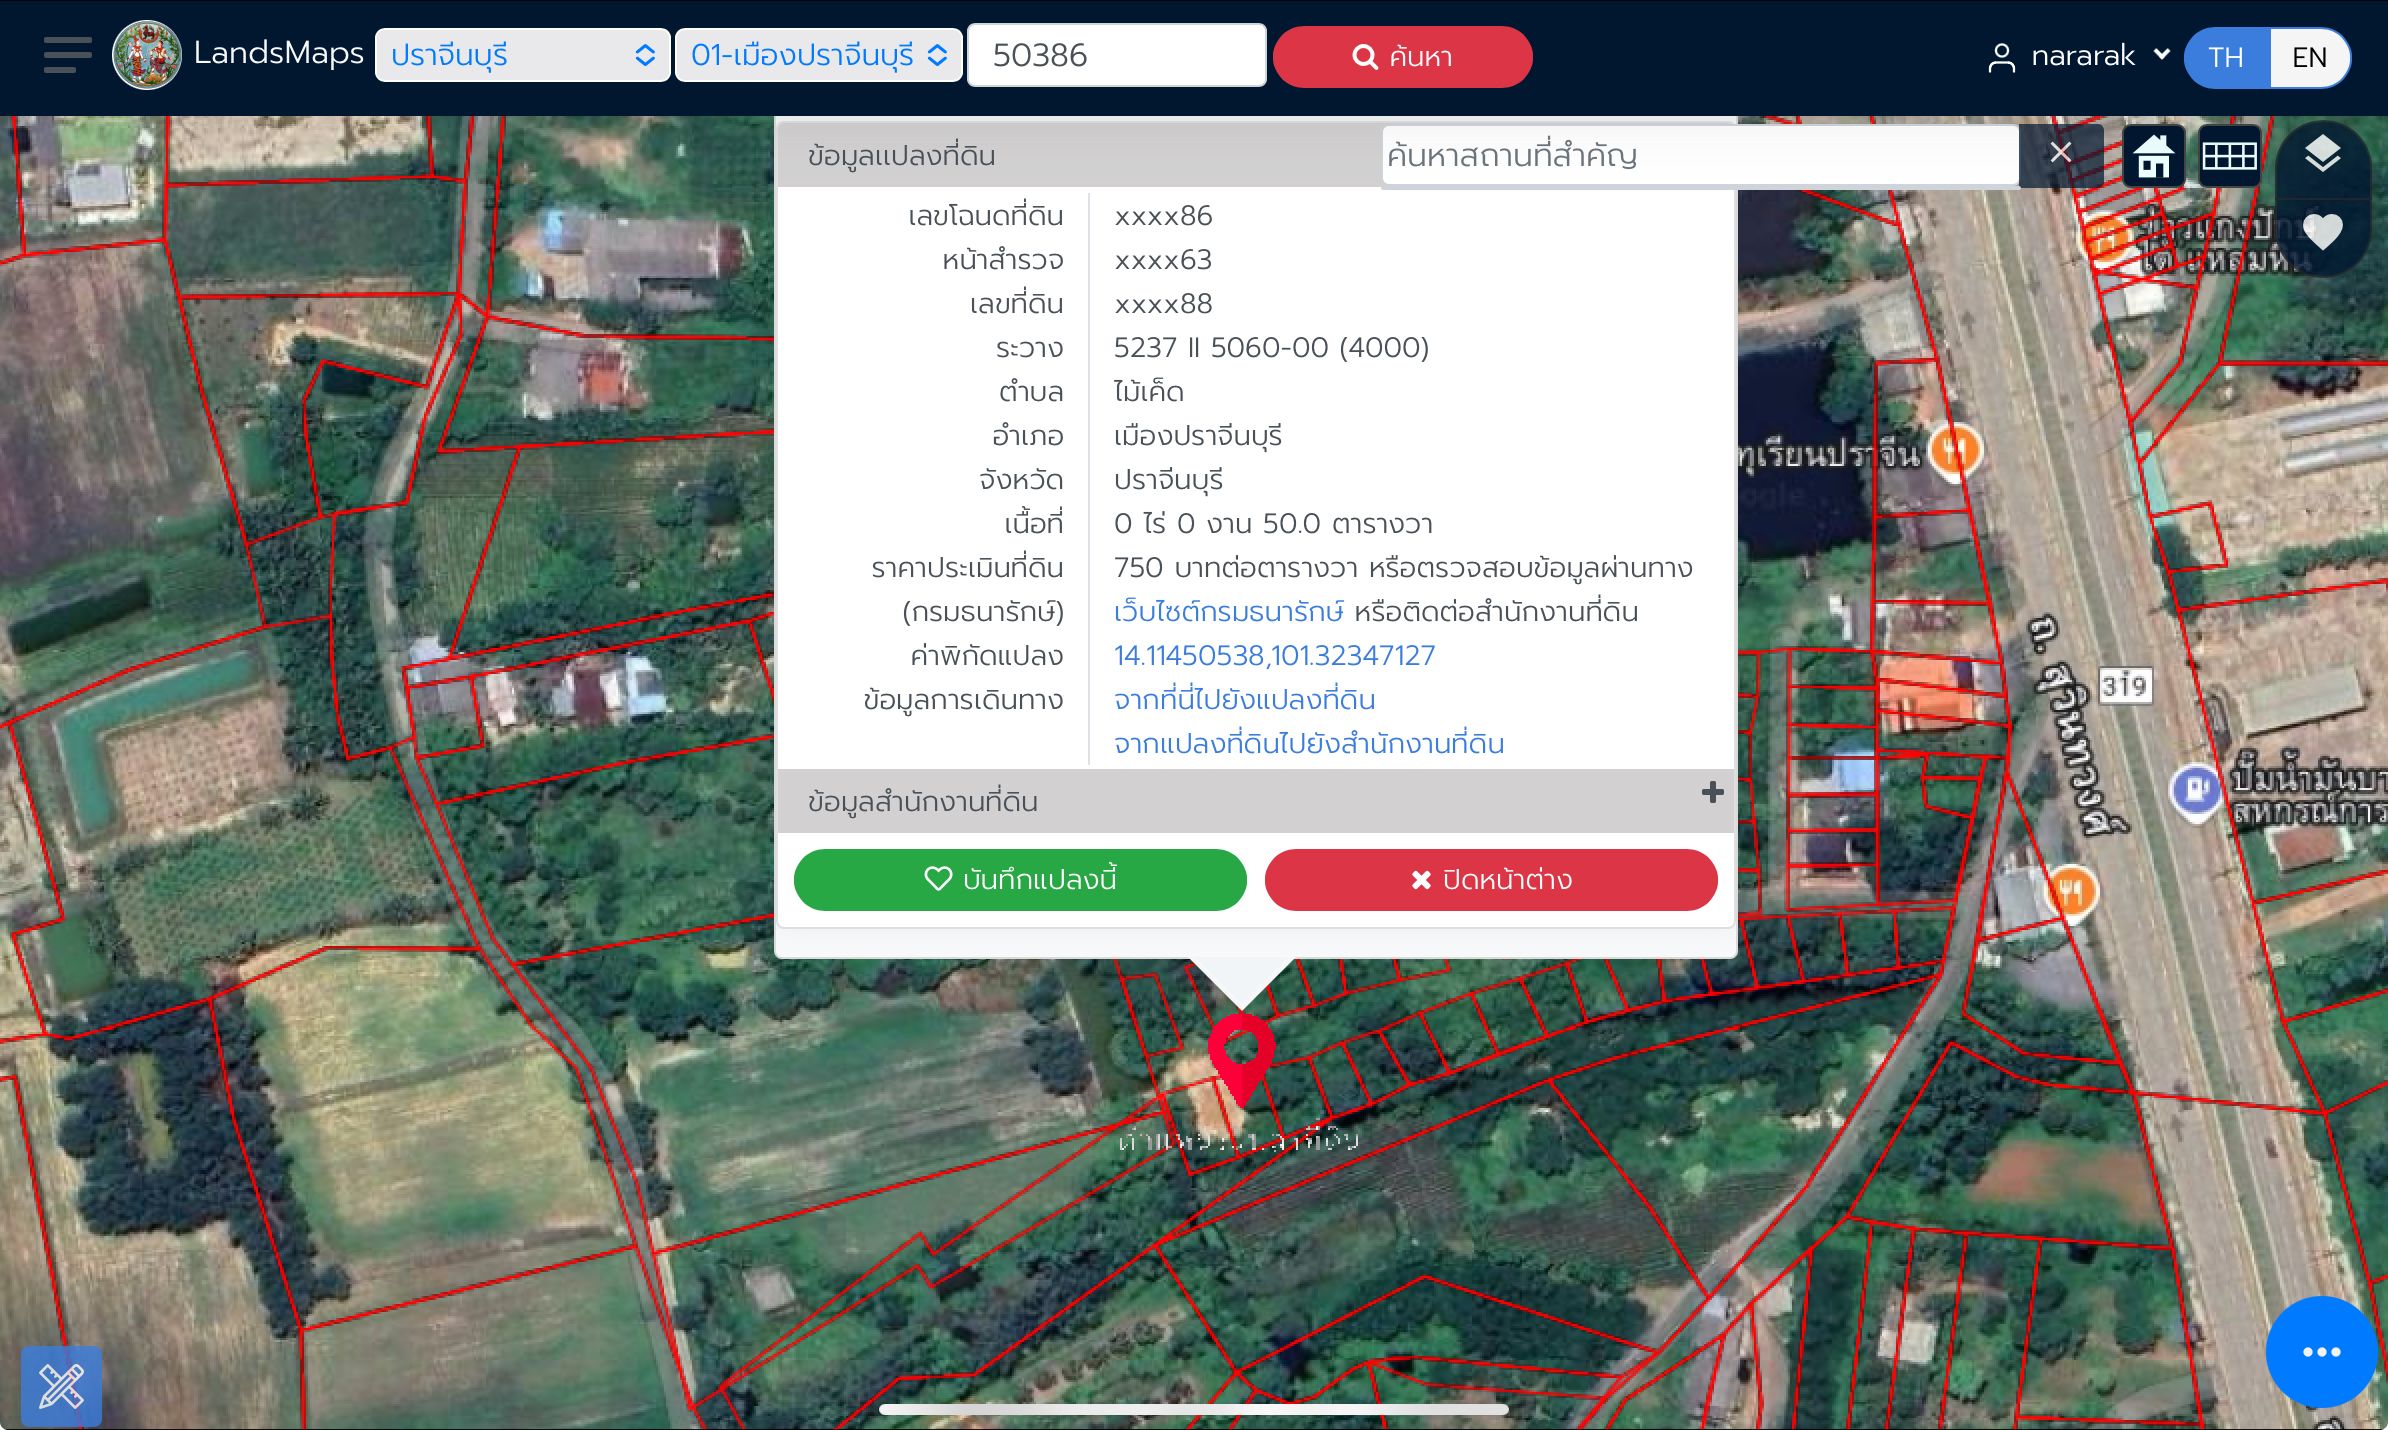Screen dimensions: 2388x1430
Task: Open the map layers icon
Action: [2322, 154]
